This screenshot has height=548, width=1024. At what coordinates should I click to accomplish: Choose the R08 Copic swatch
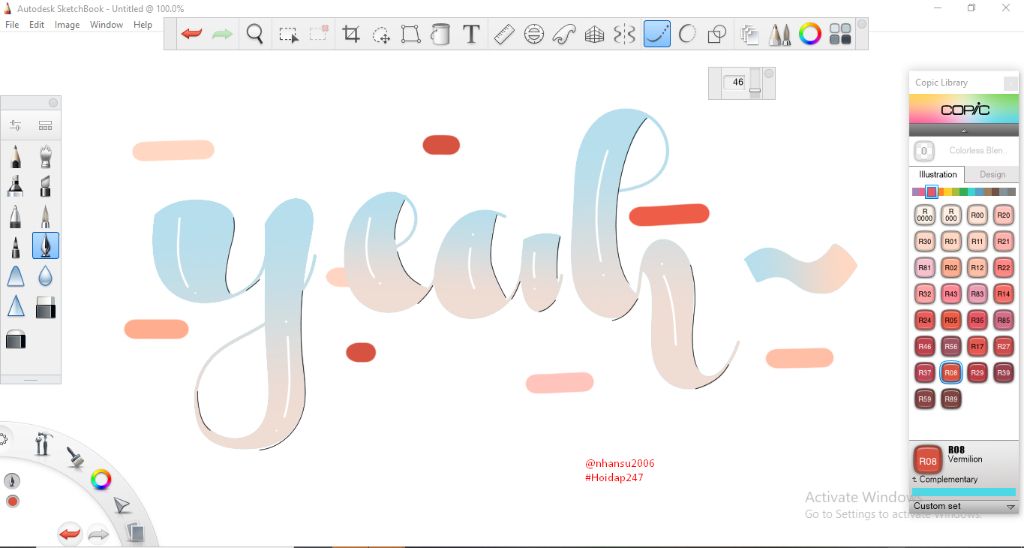coord(951,372)
